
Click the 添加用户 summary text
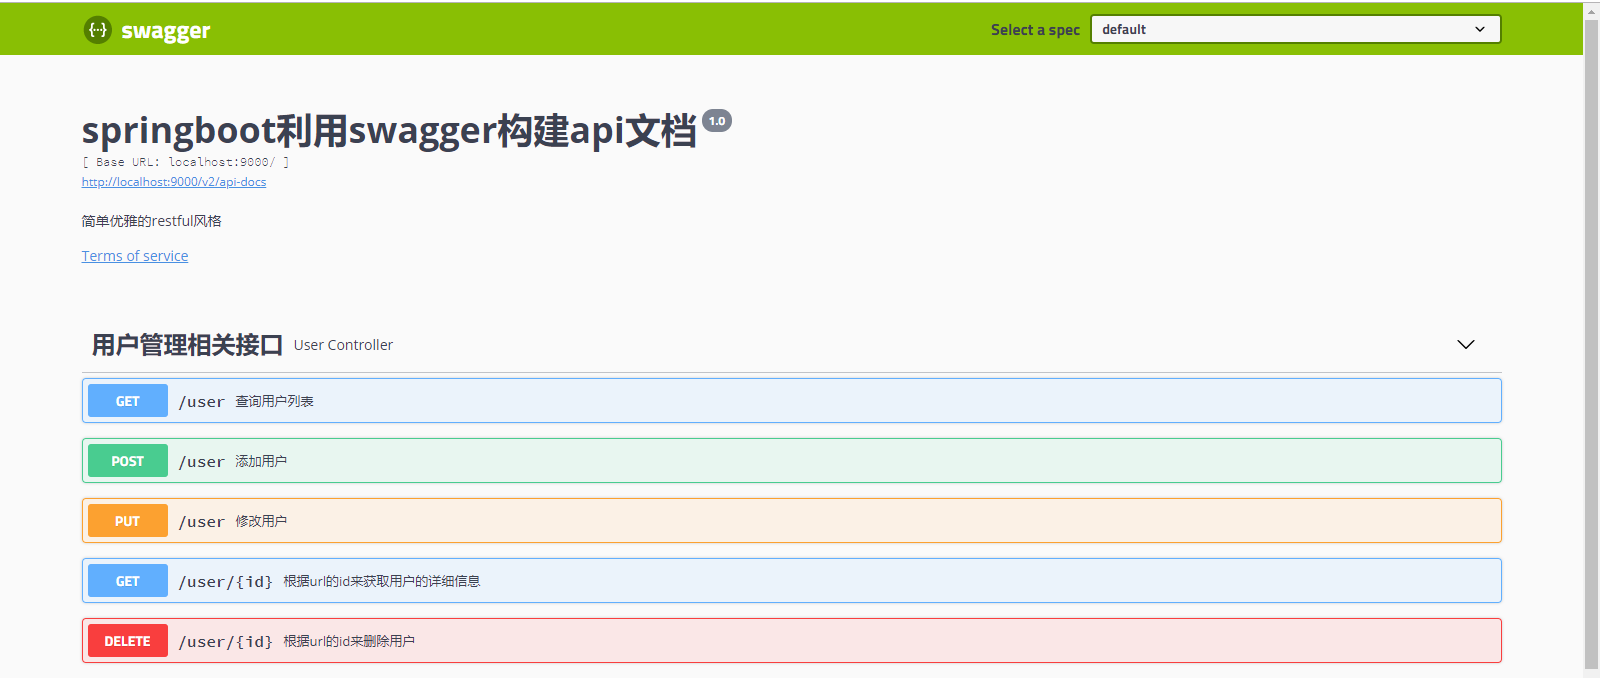pos(261,461)
